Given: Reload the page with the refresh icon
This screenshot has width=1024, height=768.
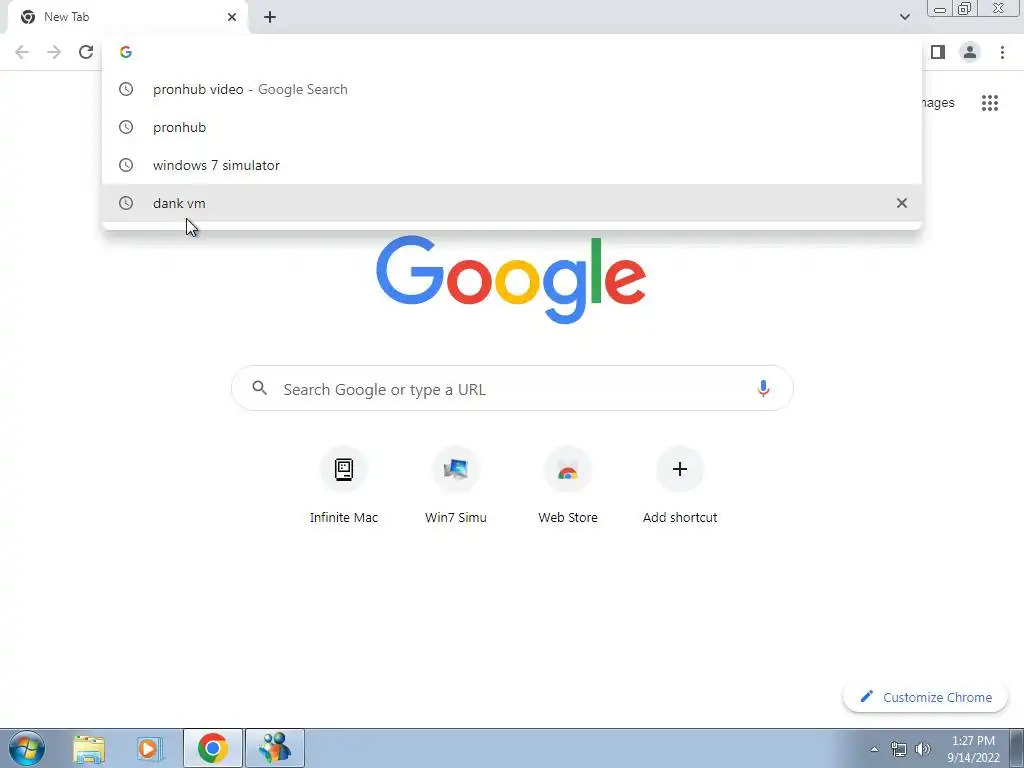Looking at the screenshot, I should (86, 52).
